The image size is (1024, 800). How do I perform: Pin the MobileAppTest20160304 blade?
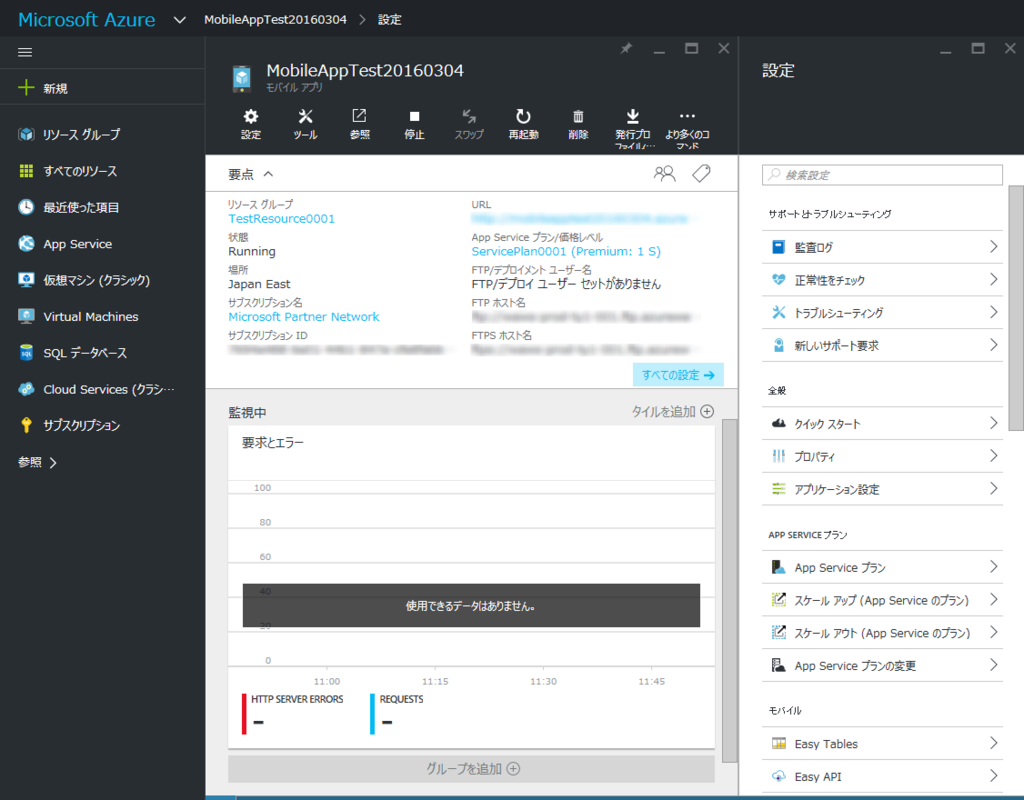[x=626, y=48]
